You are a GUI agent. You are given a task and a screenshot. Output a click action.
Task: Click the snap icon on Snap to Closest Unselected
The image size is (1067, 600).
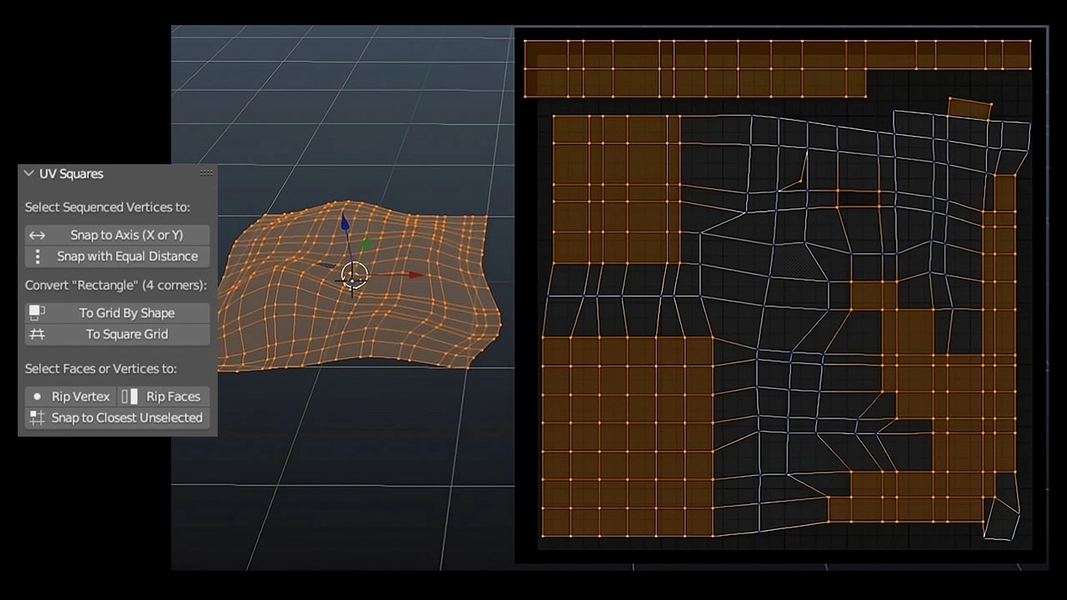click(36, 417)
